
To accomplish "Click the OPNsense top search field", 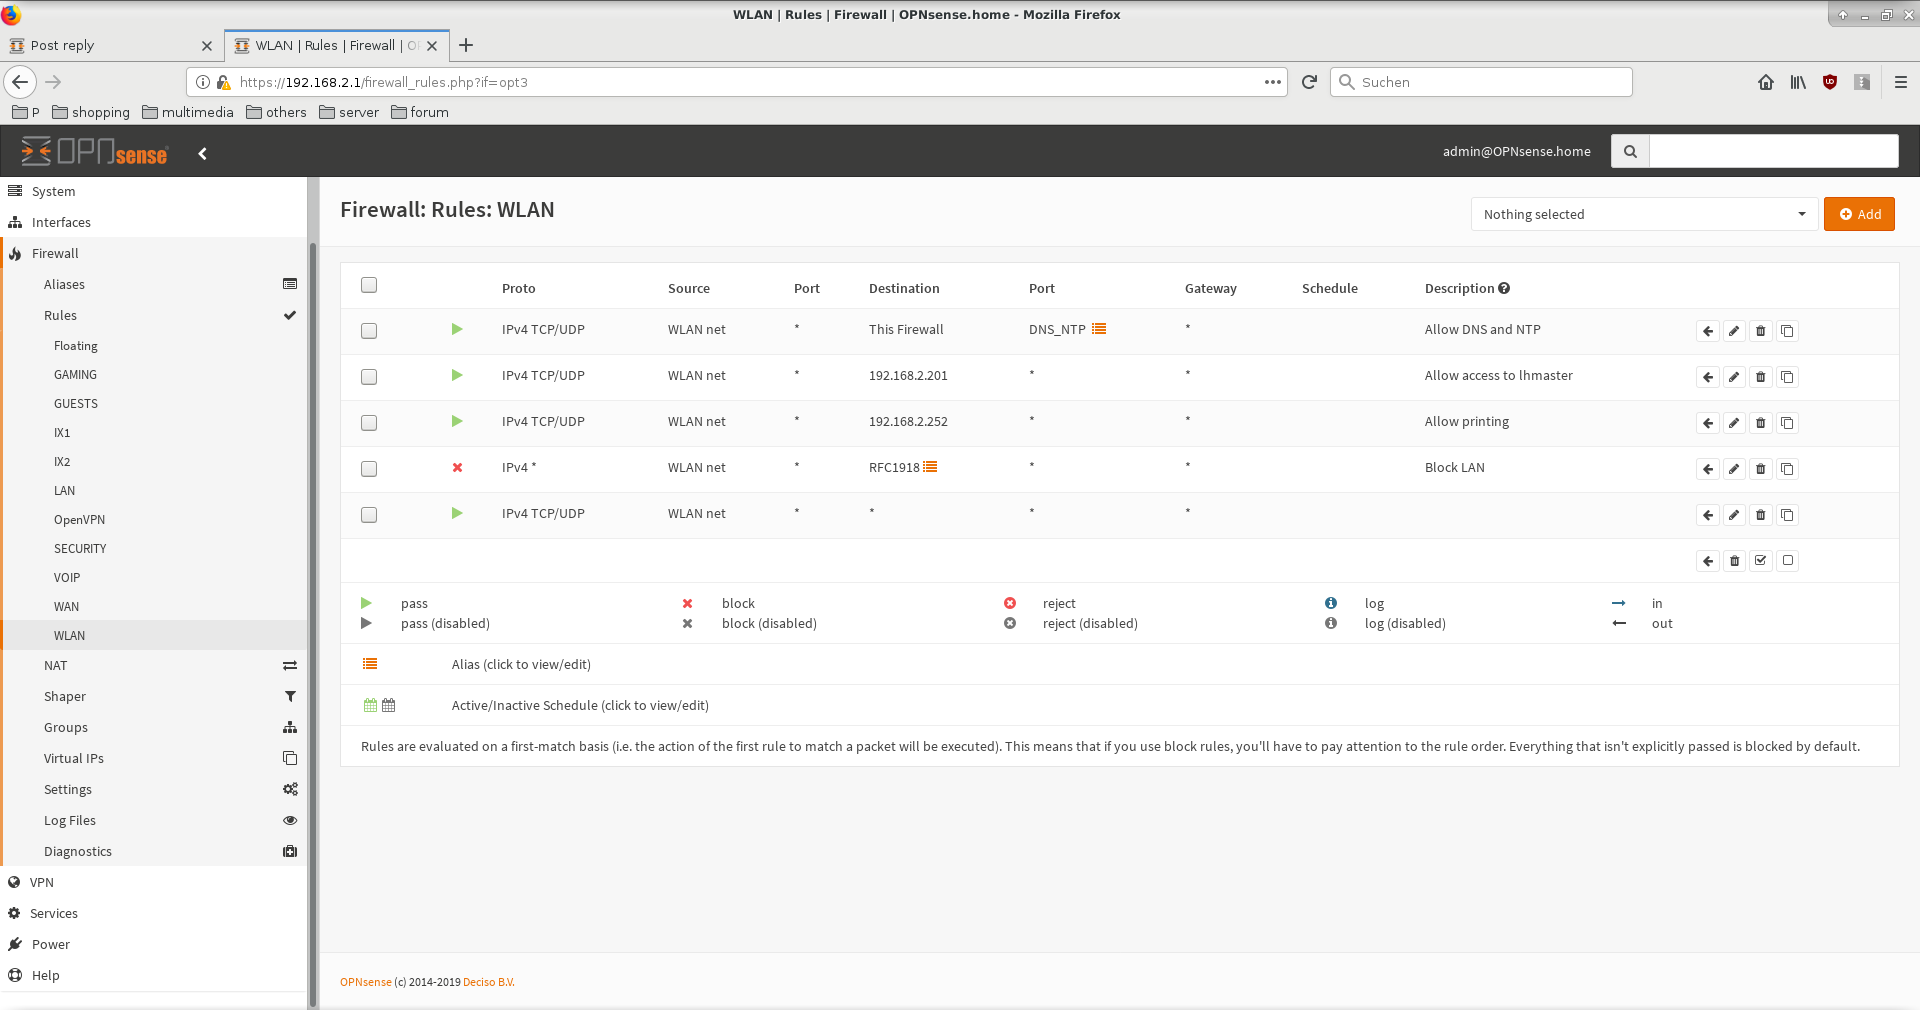I will [1772, 151].
